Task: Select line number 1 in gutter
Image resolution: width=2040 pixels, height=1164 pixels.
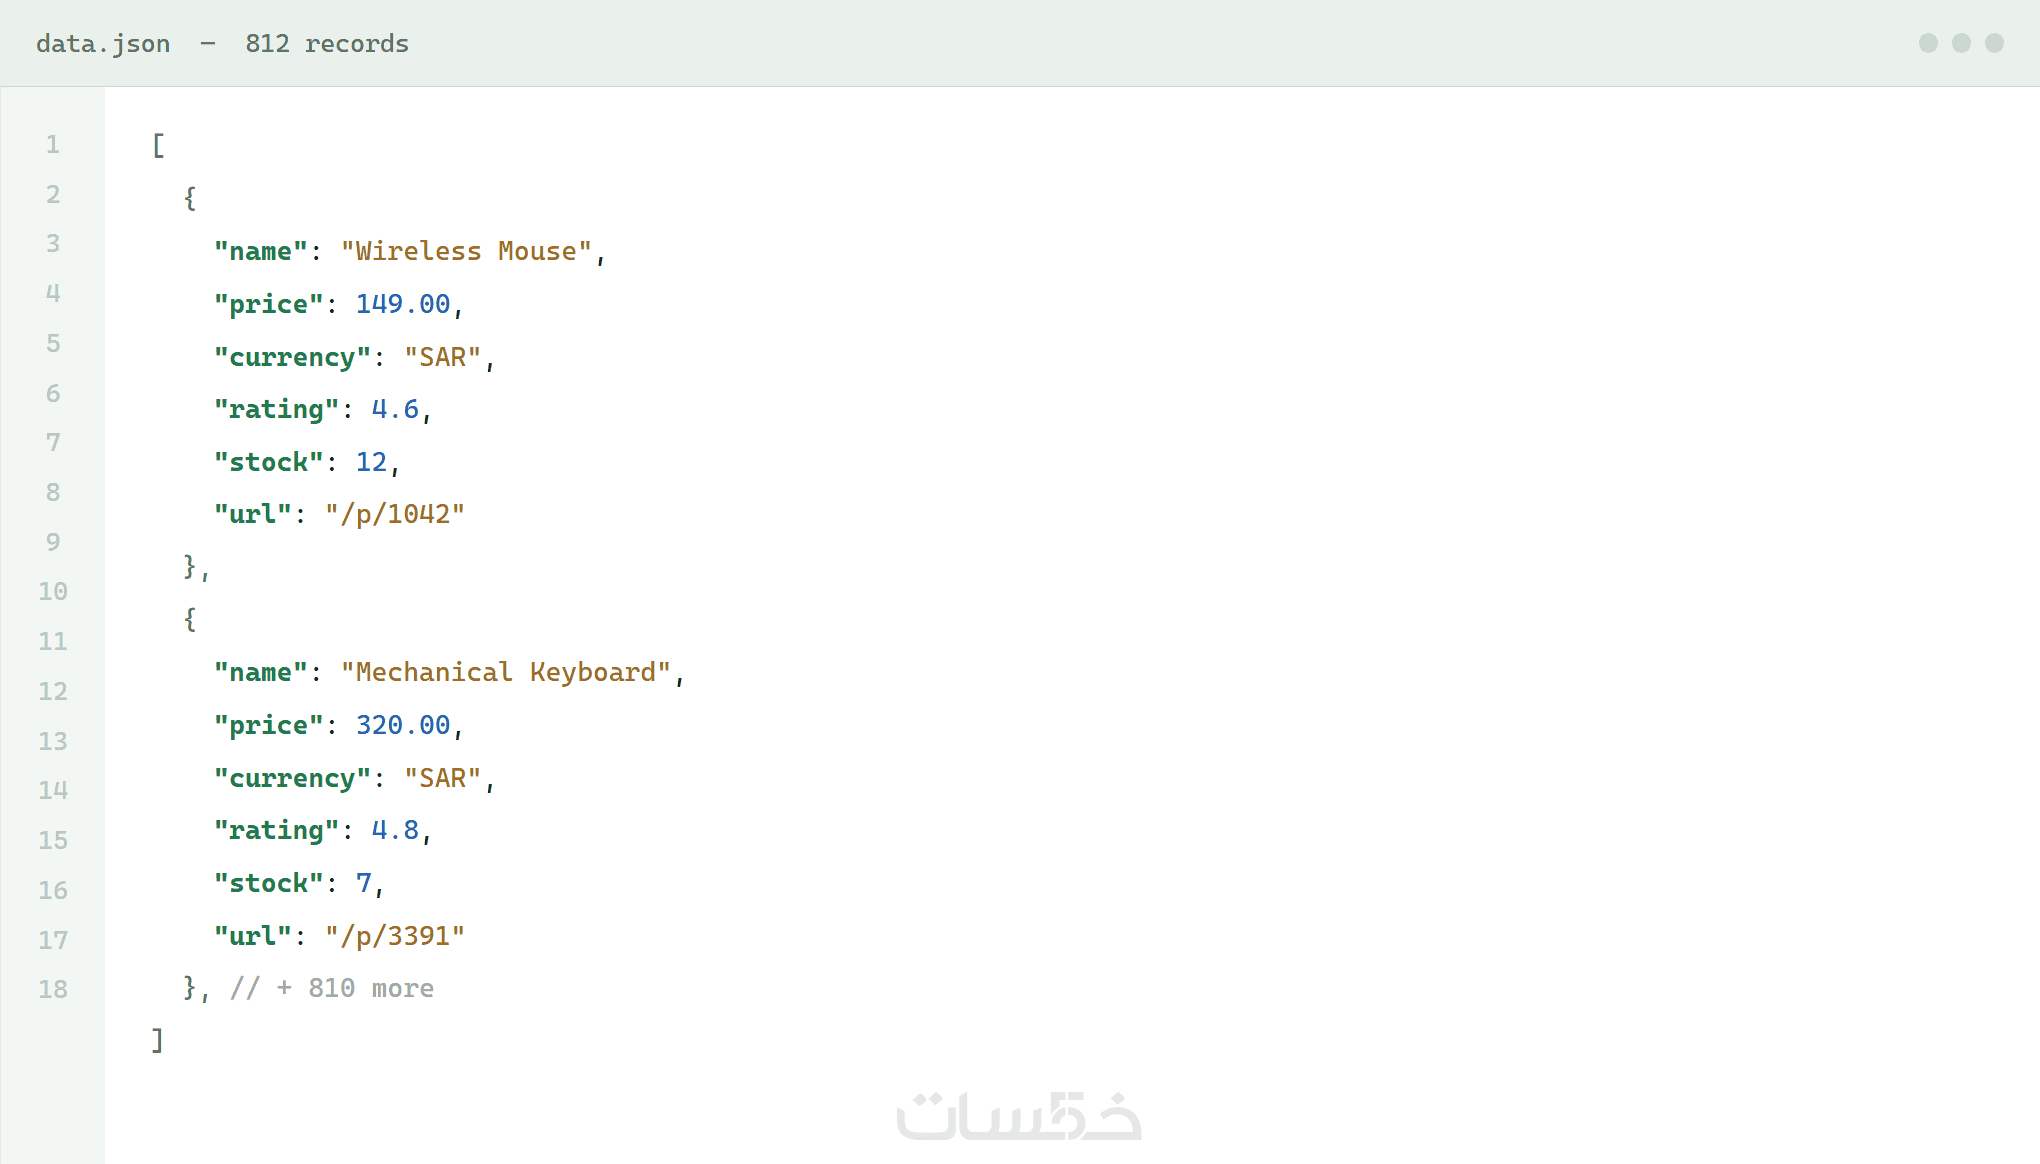Action: coord(53,145)
